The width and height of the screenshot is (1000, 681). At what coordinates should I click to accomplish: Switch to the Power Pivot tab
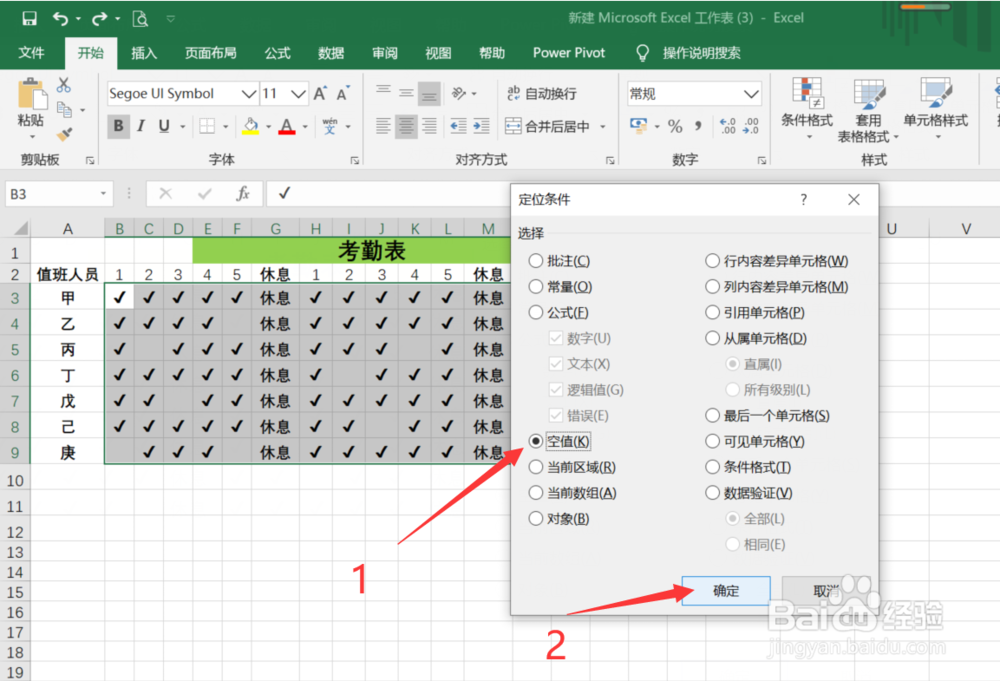pyautogui.click(x=569, y=52)
